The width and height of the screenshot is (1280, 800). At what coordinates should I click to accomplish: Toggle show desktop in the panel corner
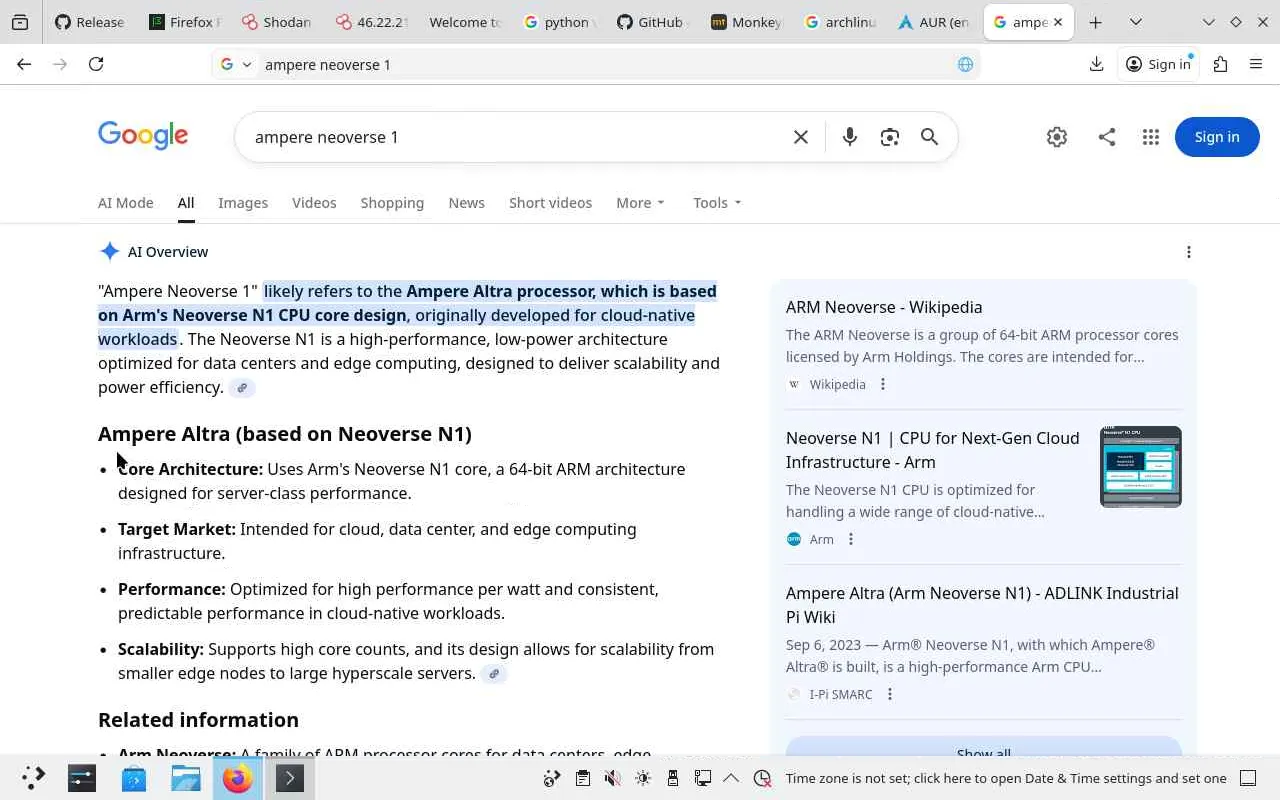click(x=1248, y=778)
